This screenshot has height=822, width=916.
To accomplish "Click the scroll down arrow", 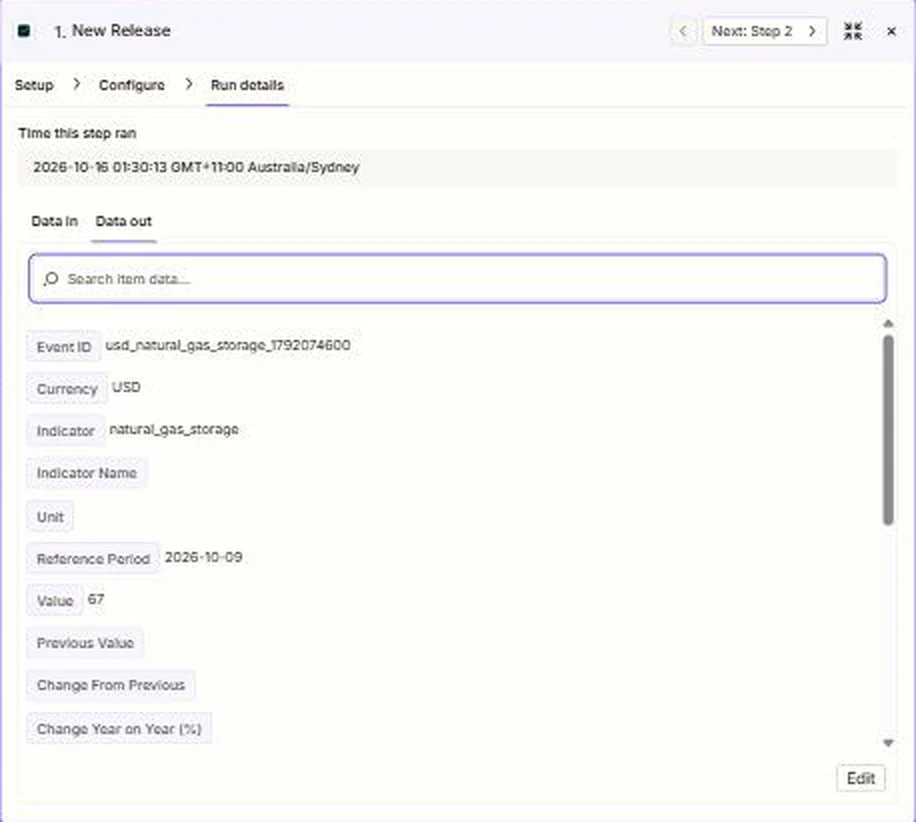I will tap(889, 743).
